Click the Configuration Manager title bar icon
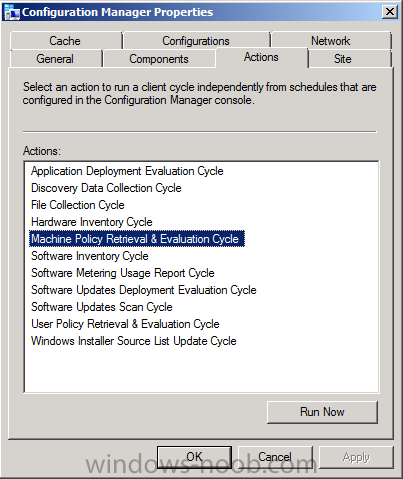Viewport: 403px width, 479px height. click(12, 12)
